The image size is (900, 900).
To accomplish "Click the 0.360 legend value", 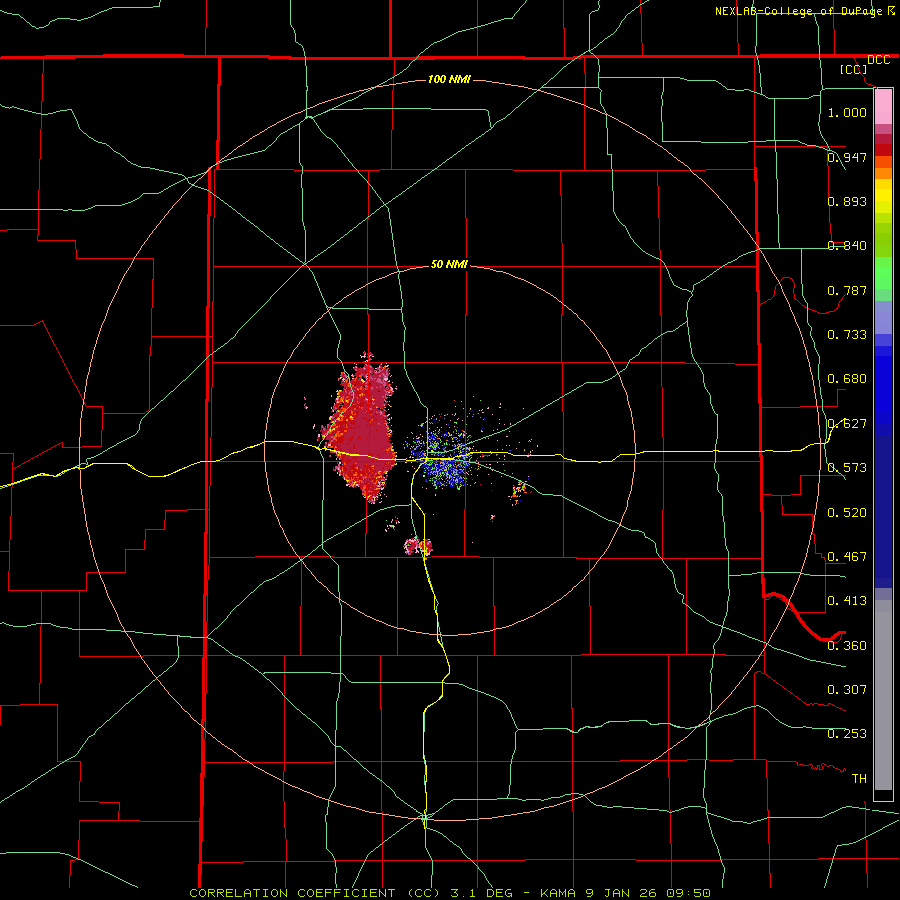I will pos(847,646).
